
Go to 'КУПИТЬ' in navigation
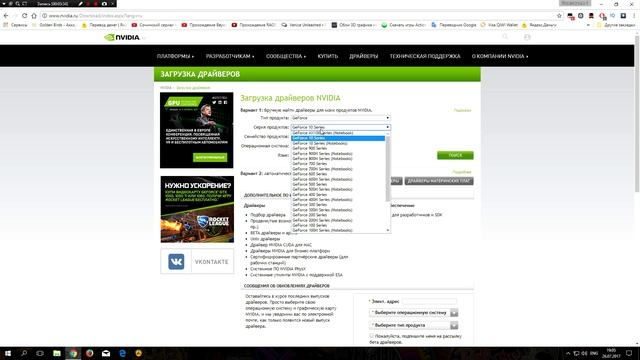328,56
